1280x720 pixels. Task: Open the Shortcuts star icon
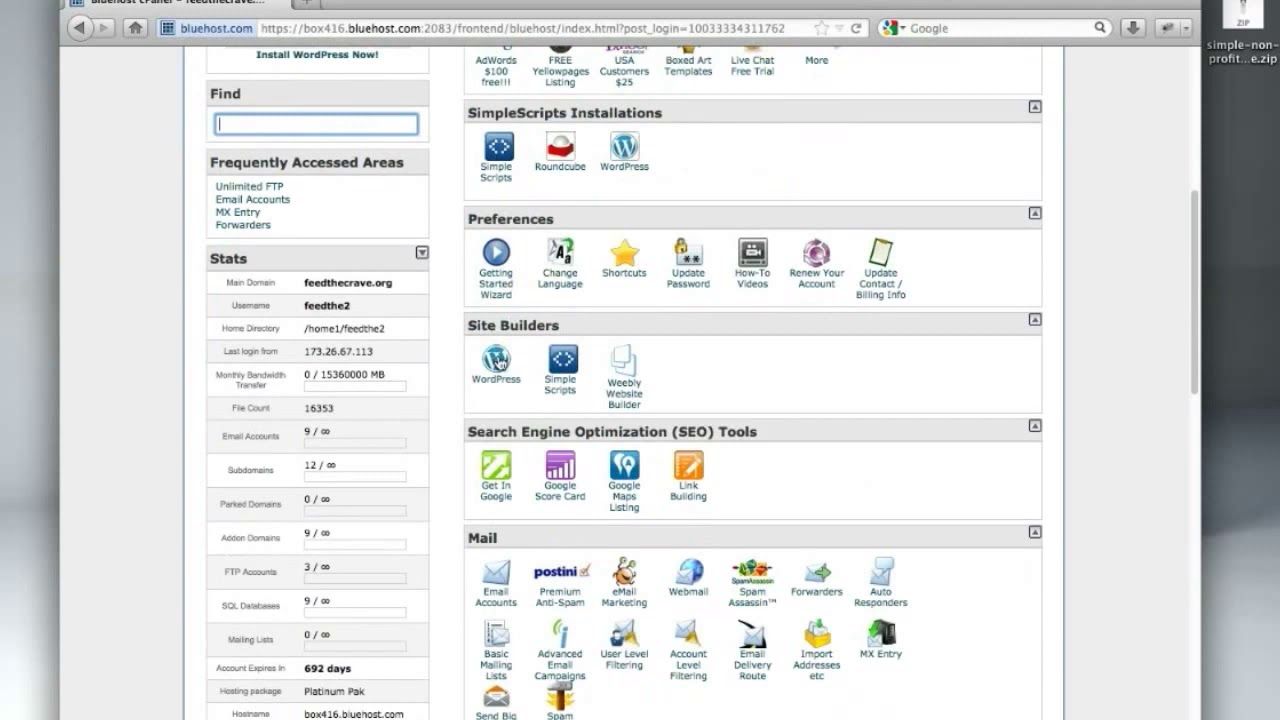tap(624, 258)
